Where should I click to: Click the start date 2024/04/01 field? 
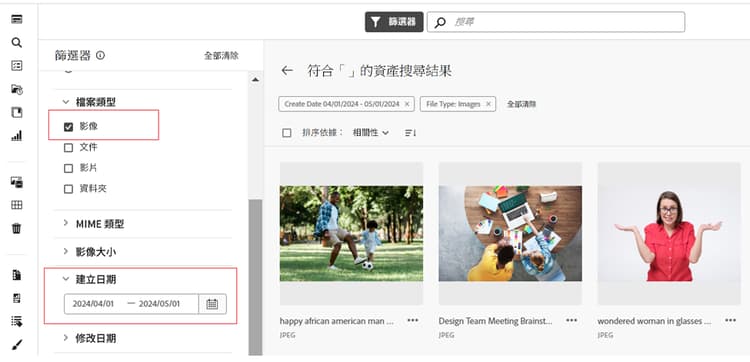click(x=93, y=304)
